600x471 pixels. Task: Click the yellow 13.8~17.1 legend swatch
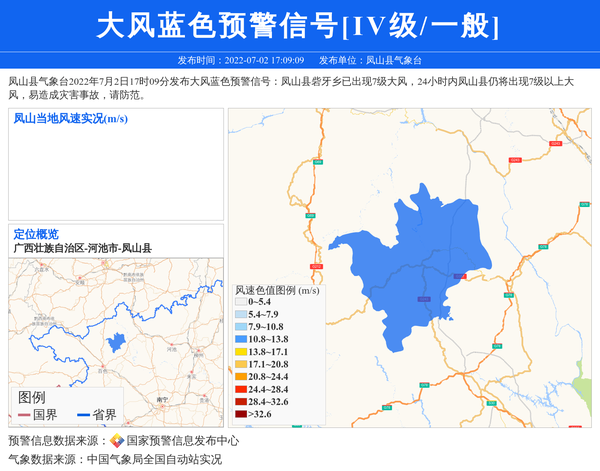coord(241,352)
